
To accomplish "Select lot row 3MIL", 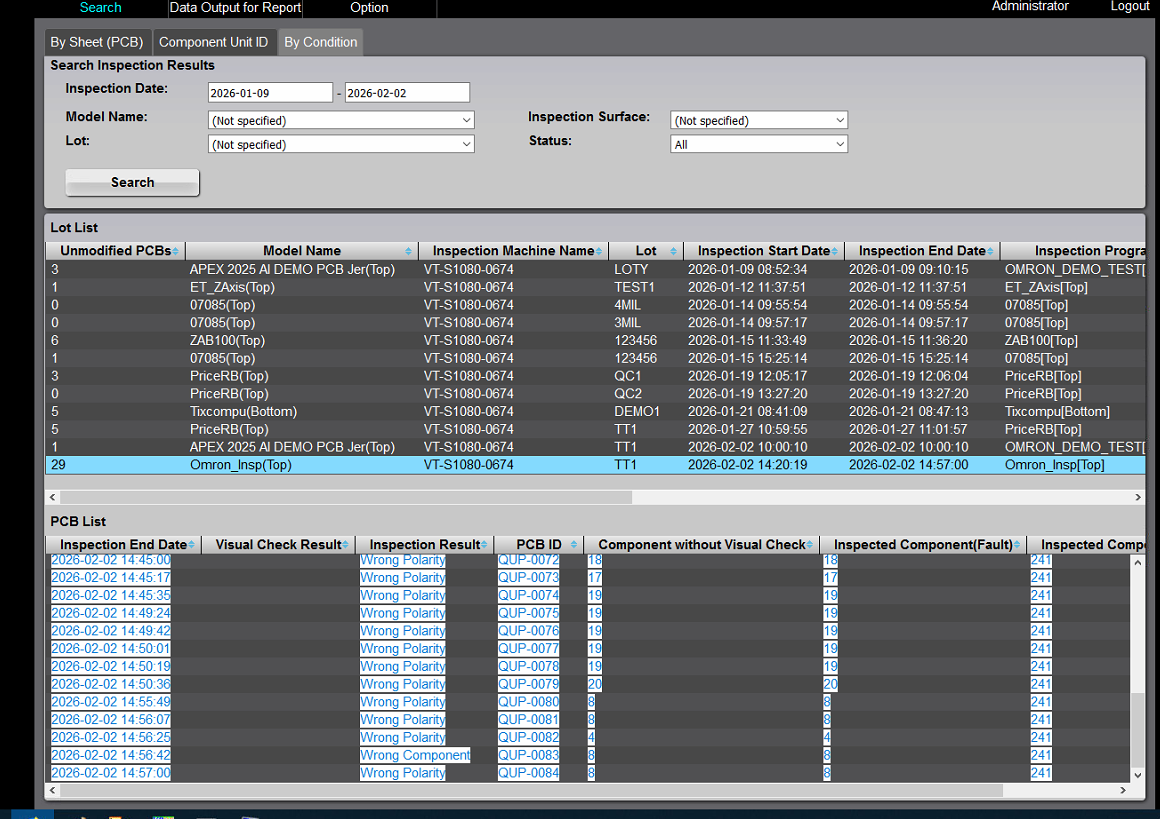I will [x=595, y=323].
